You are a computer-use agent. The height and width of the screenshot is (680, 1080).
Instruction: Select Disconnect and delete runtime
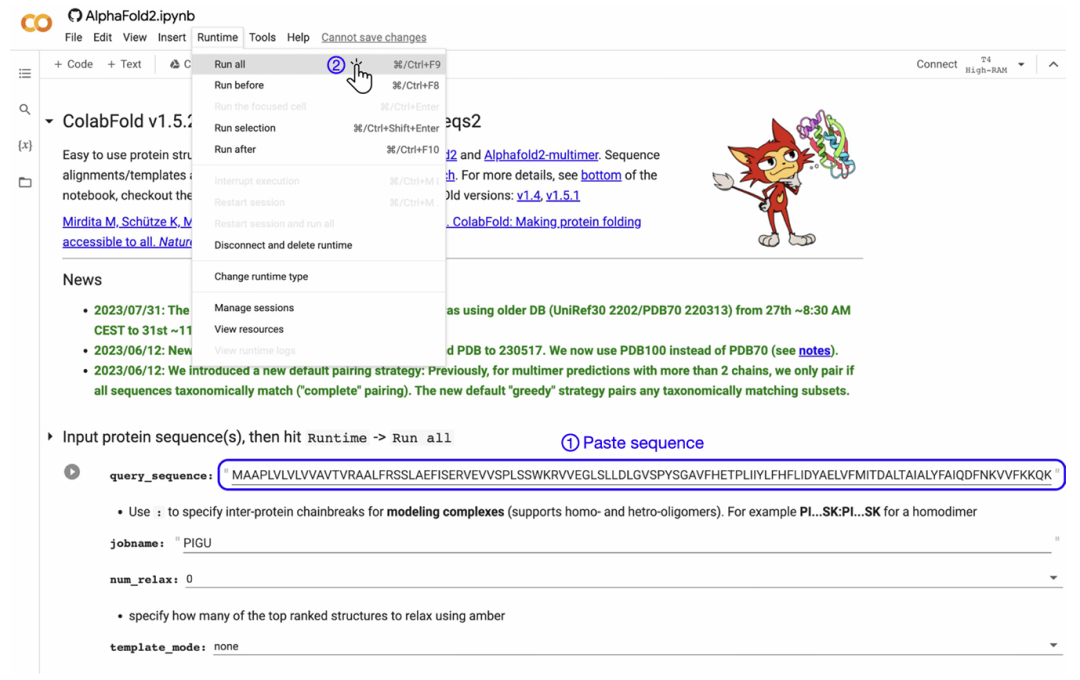[319, 245]
